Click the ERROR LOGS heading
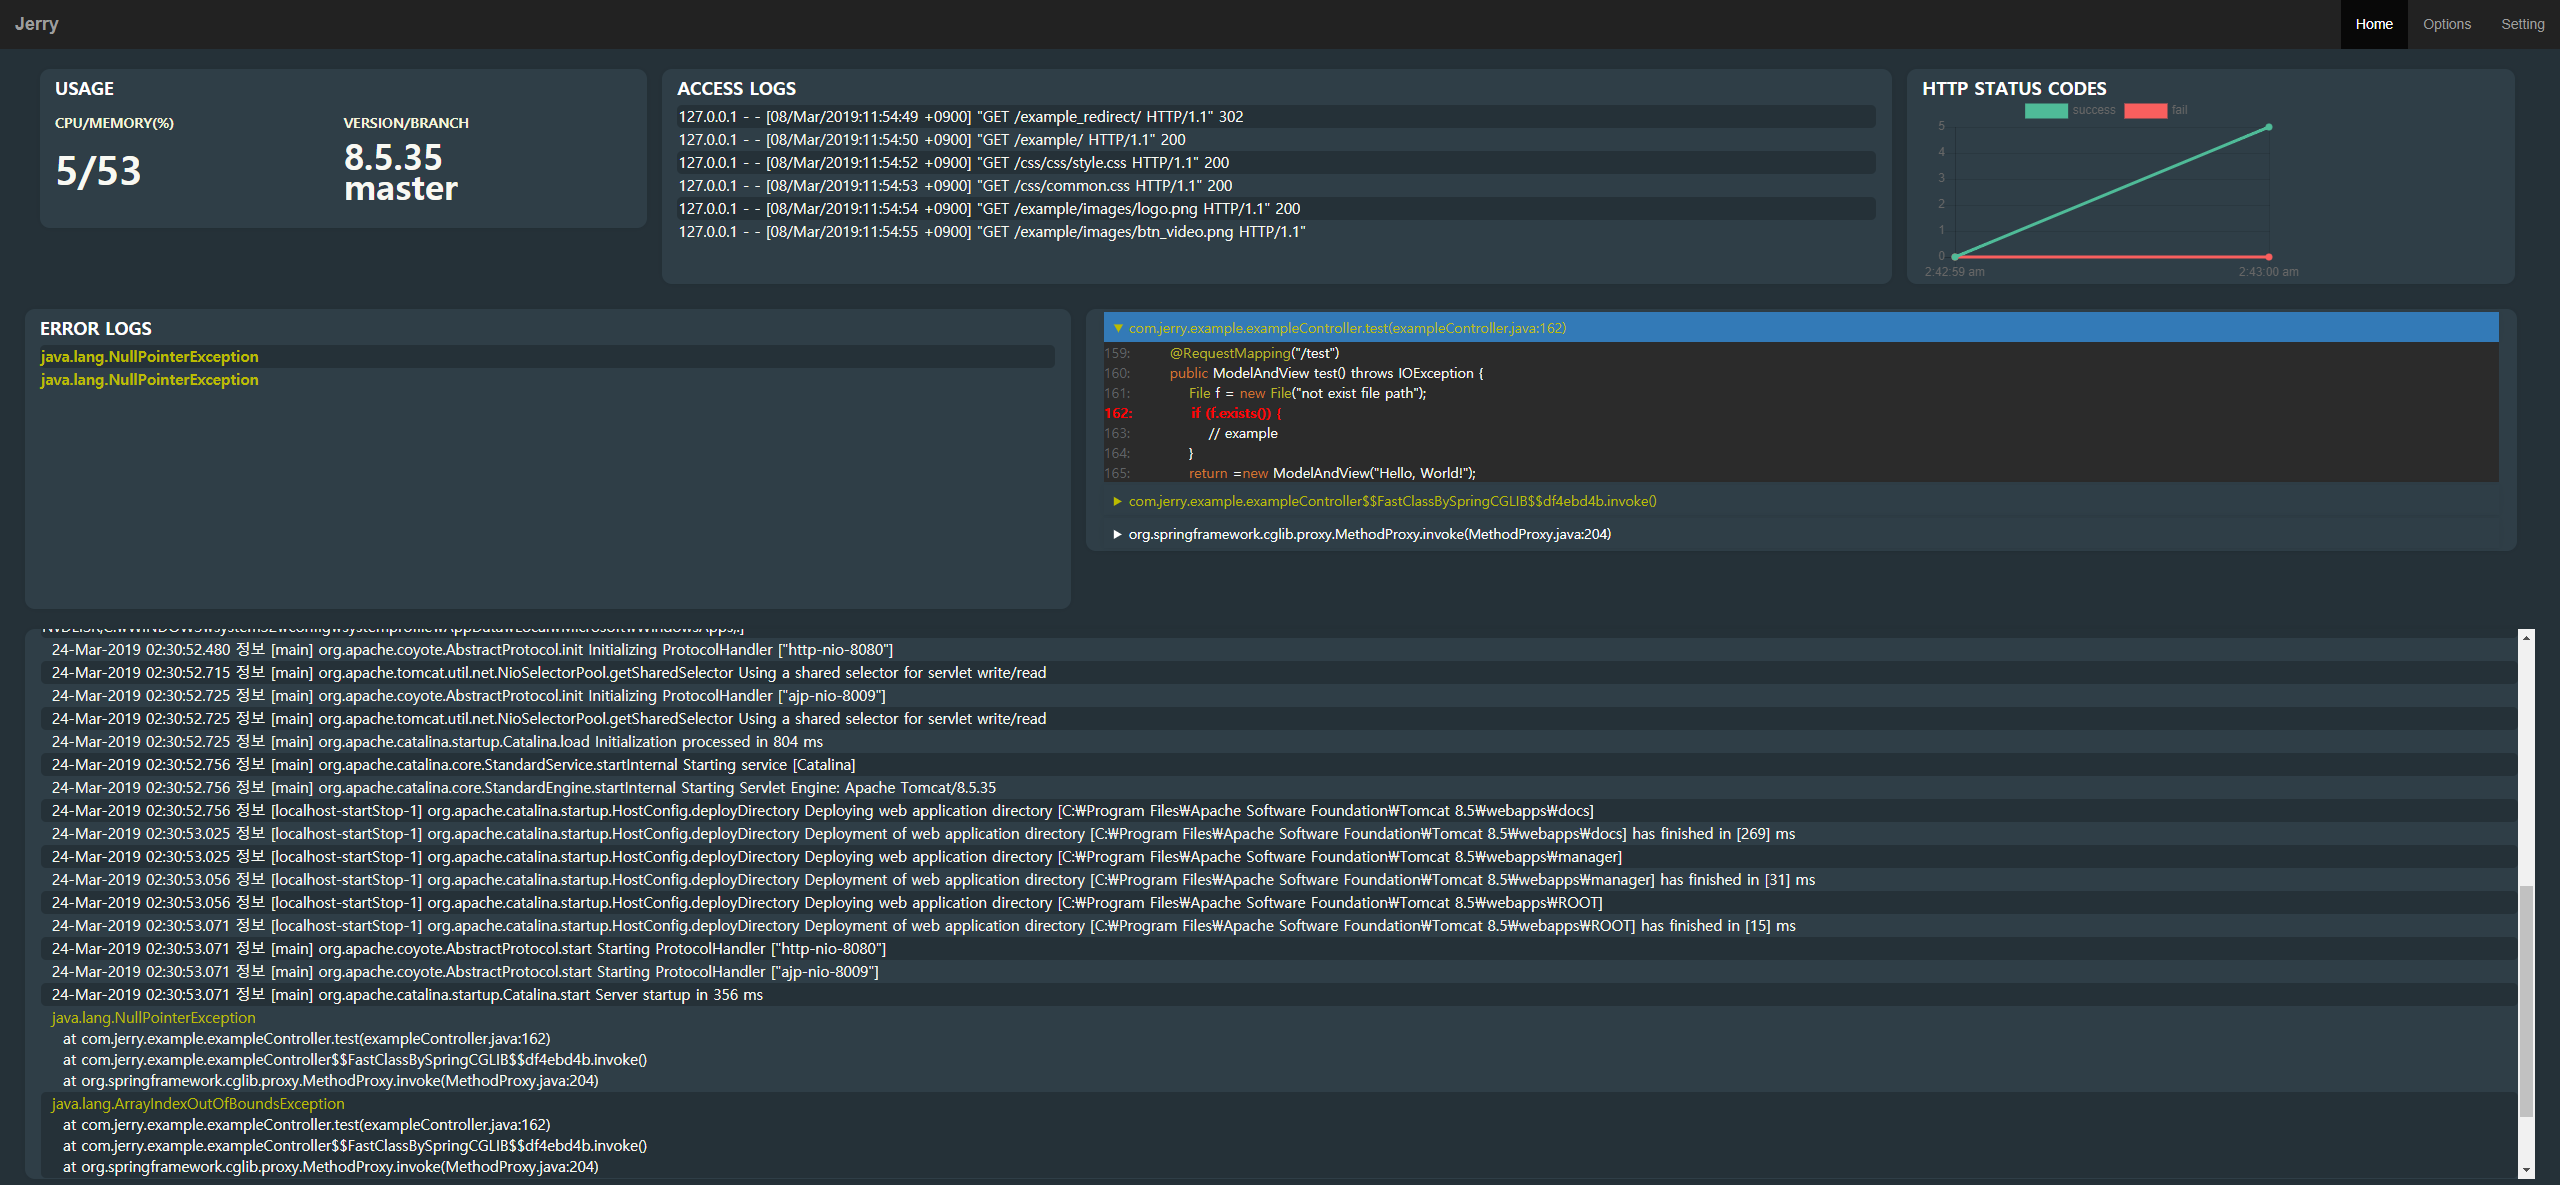Viewport: 2560px width, 1185px height. (x=96, y=329)
